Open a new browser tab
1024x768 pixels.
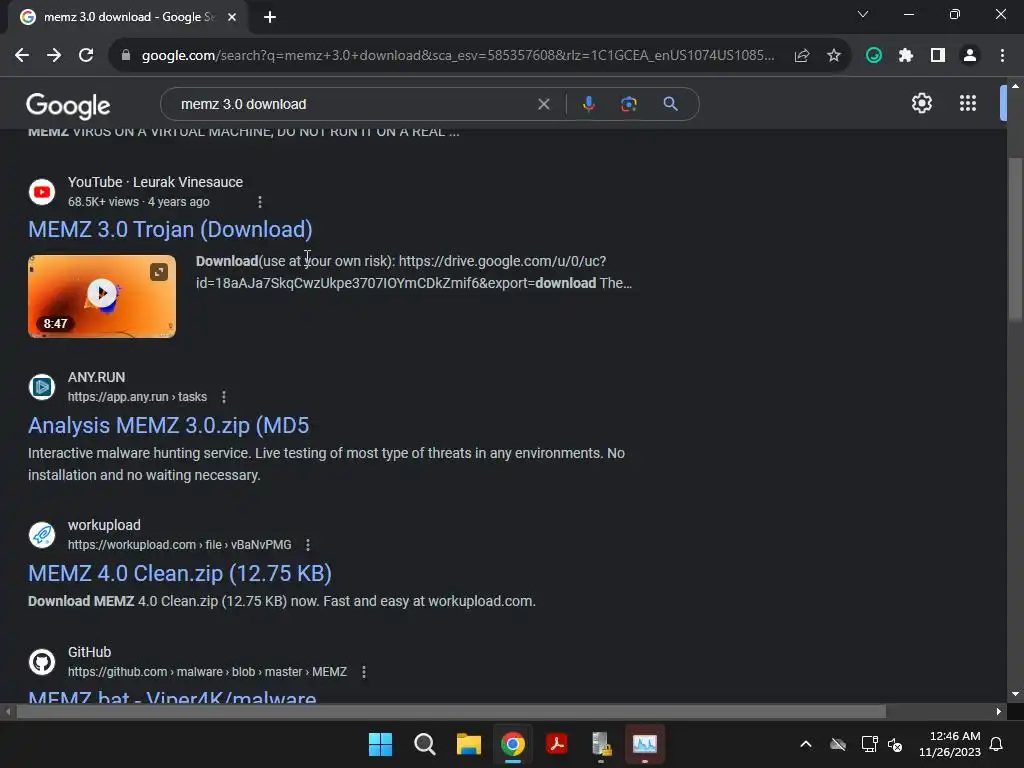(270, 17)
